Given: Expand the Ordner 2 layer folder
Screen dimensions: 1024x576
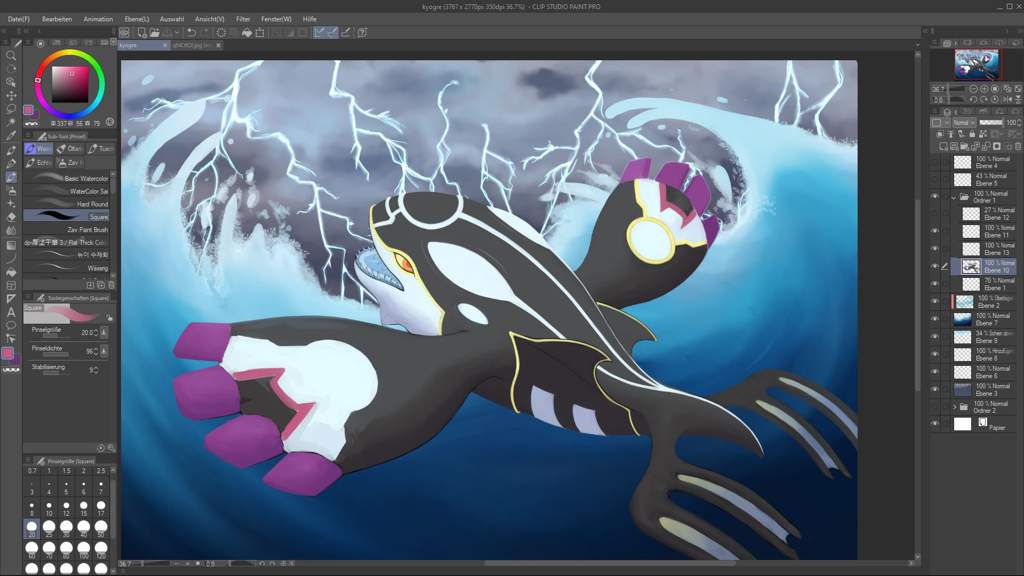Looking at the screenshot, I should point(954,407).
